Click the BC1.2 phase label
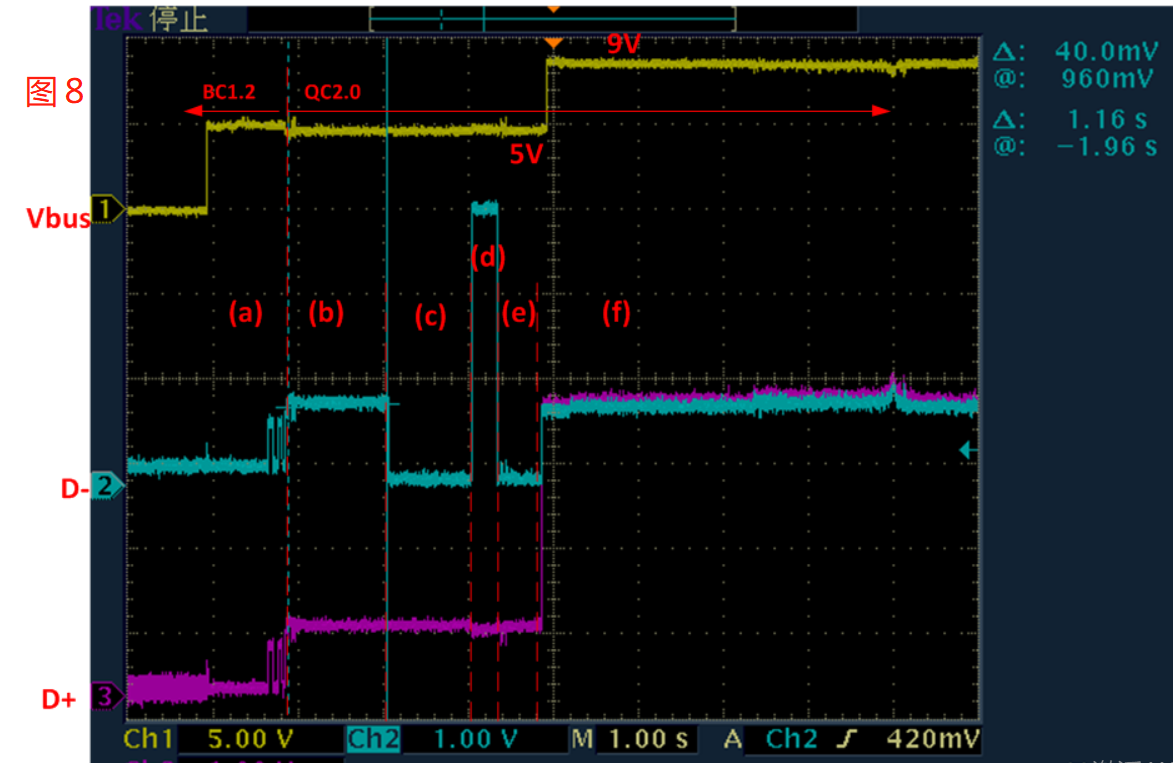This screenshot has height=763, width=1173. tap(229, 92)
